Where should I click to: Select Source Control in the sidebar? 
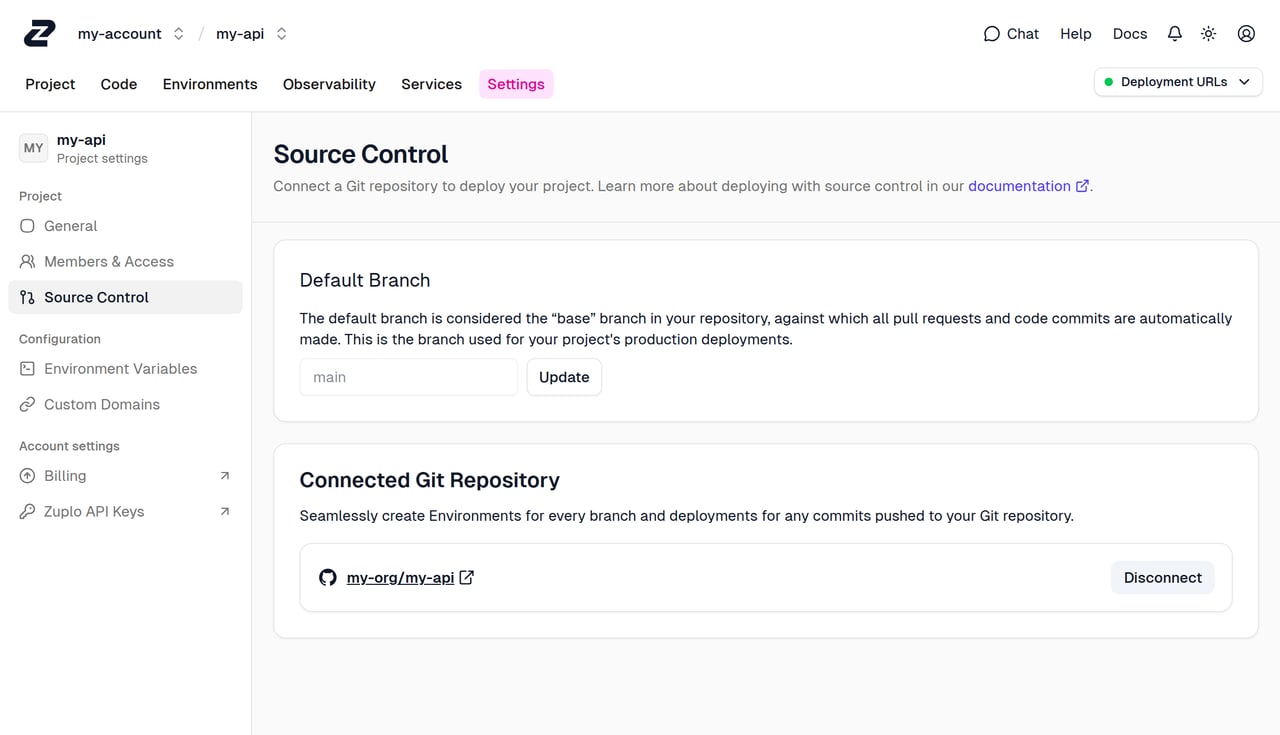pos(125,297)
